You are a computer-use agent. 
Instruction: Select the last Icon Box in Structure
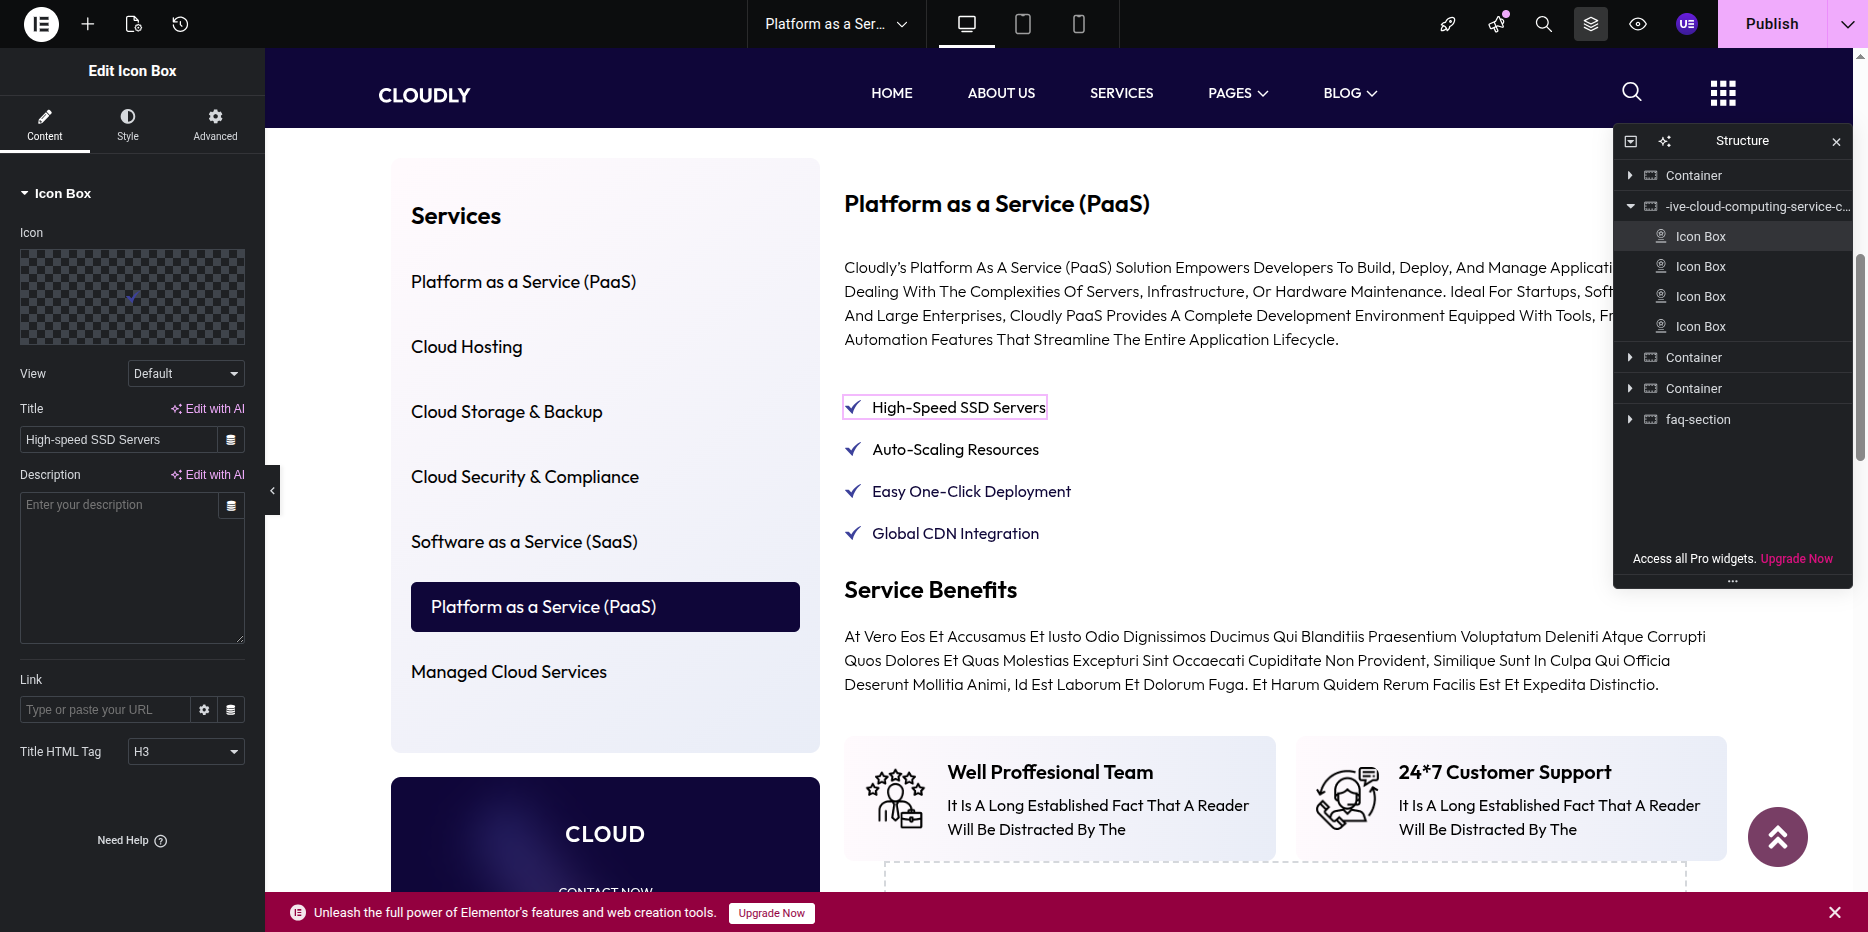tap(1732, 327)
